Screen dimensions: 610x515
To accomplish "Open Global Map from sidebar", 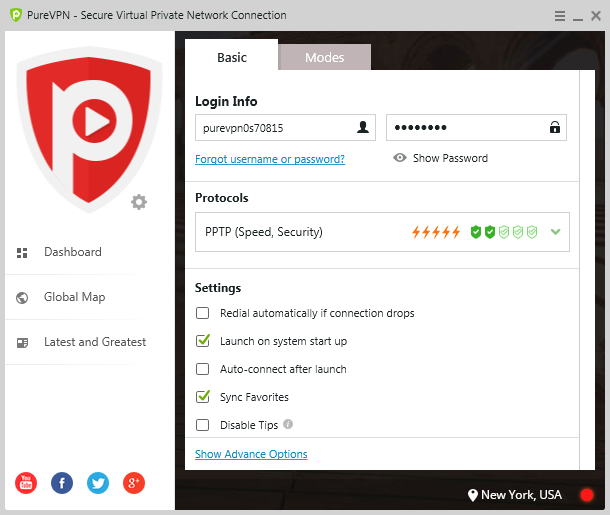I will tap(74, 297).
